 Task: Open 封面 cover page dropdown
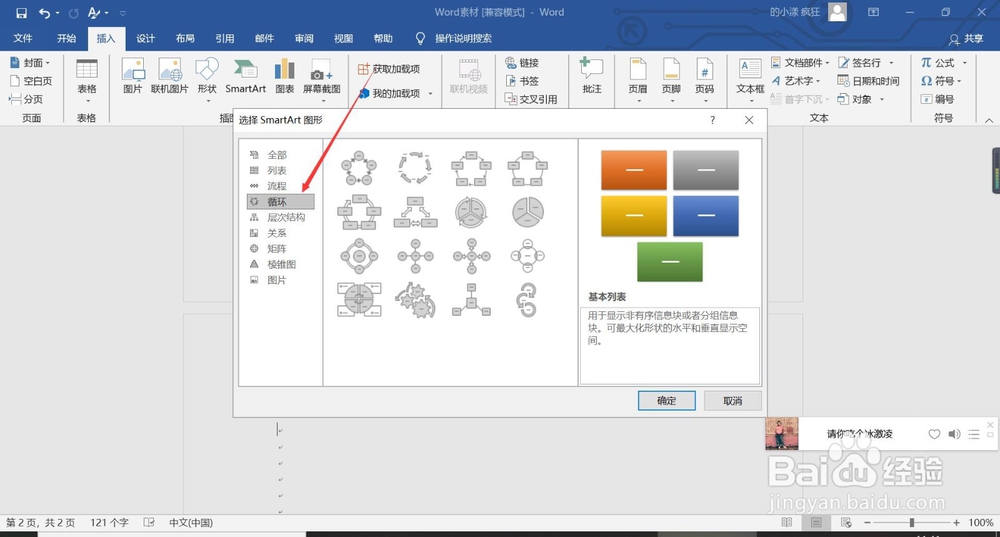pos(30,63)
